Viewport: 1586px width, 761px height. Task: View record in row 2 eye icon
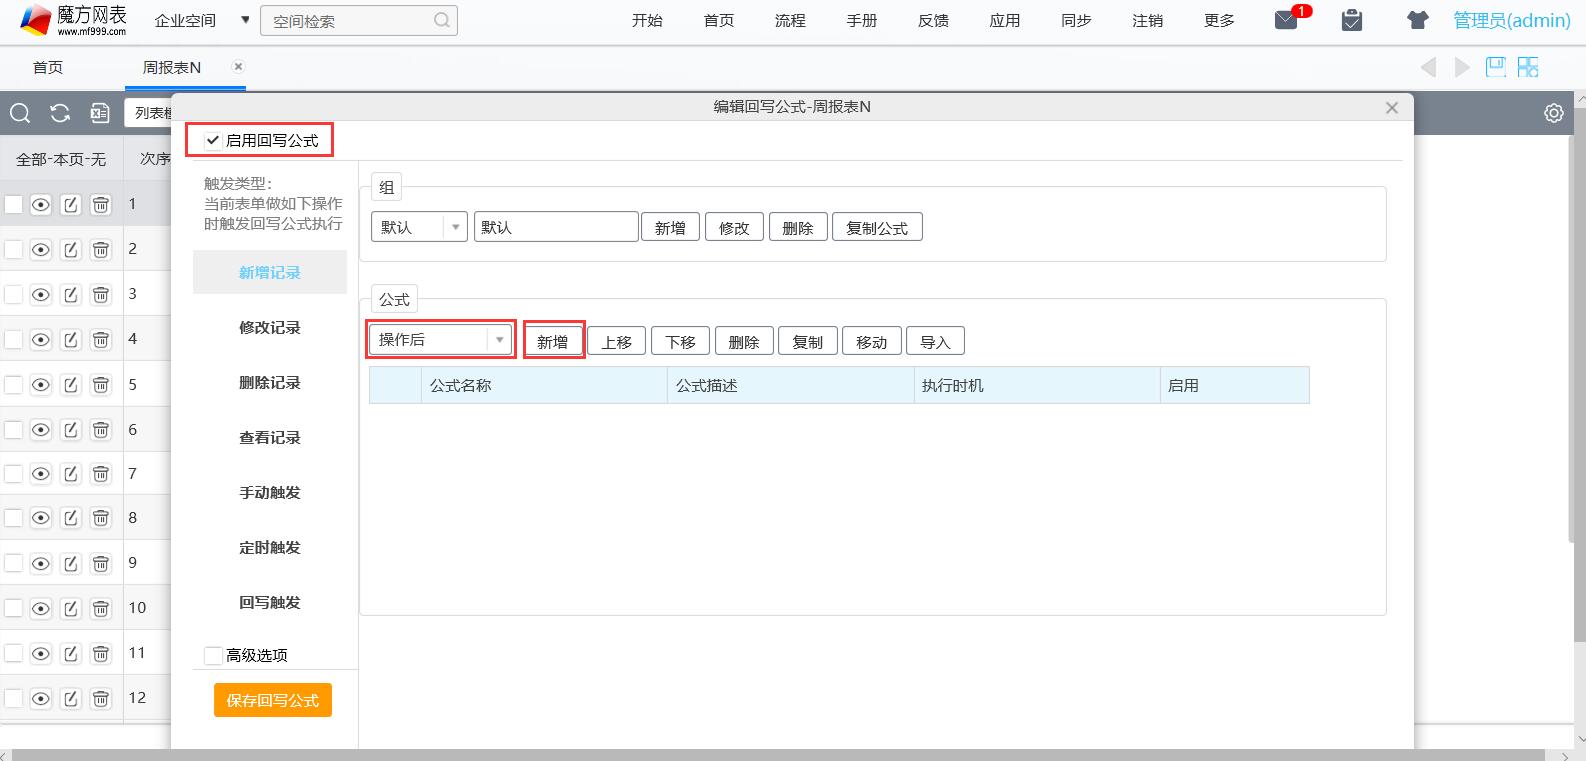tap(41, 250)
